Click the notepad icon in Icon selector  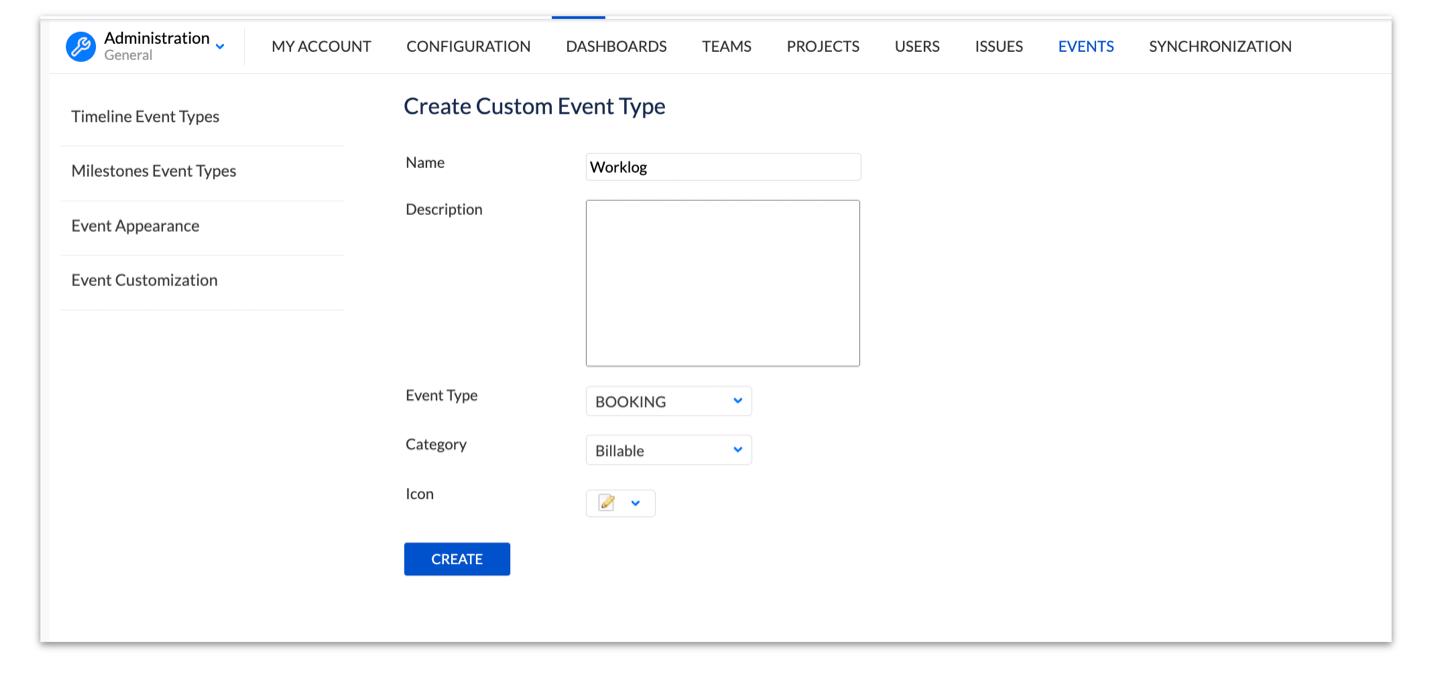click(x=606, y=503)
